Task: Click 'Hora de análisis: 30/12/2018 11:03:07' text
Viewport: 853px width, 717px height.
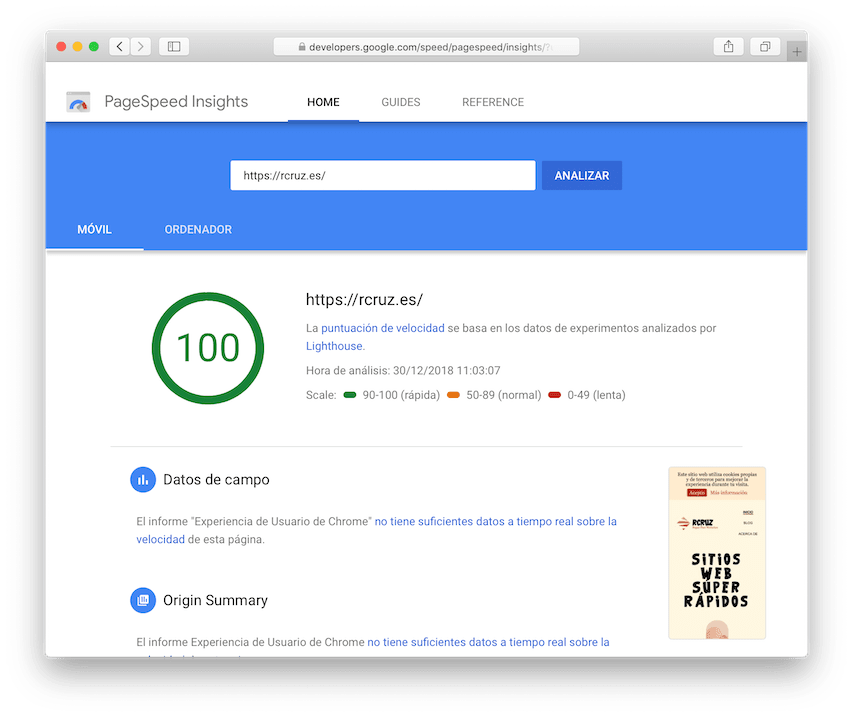Action: (x=403, y=370)
